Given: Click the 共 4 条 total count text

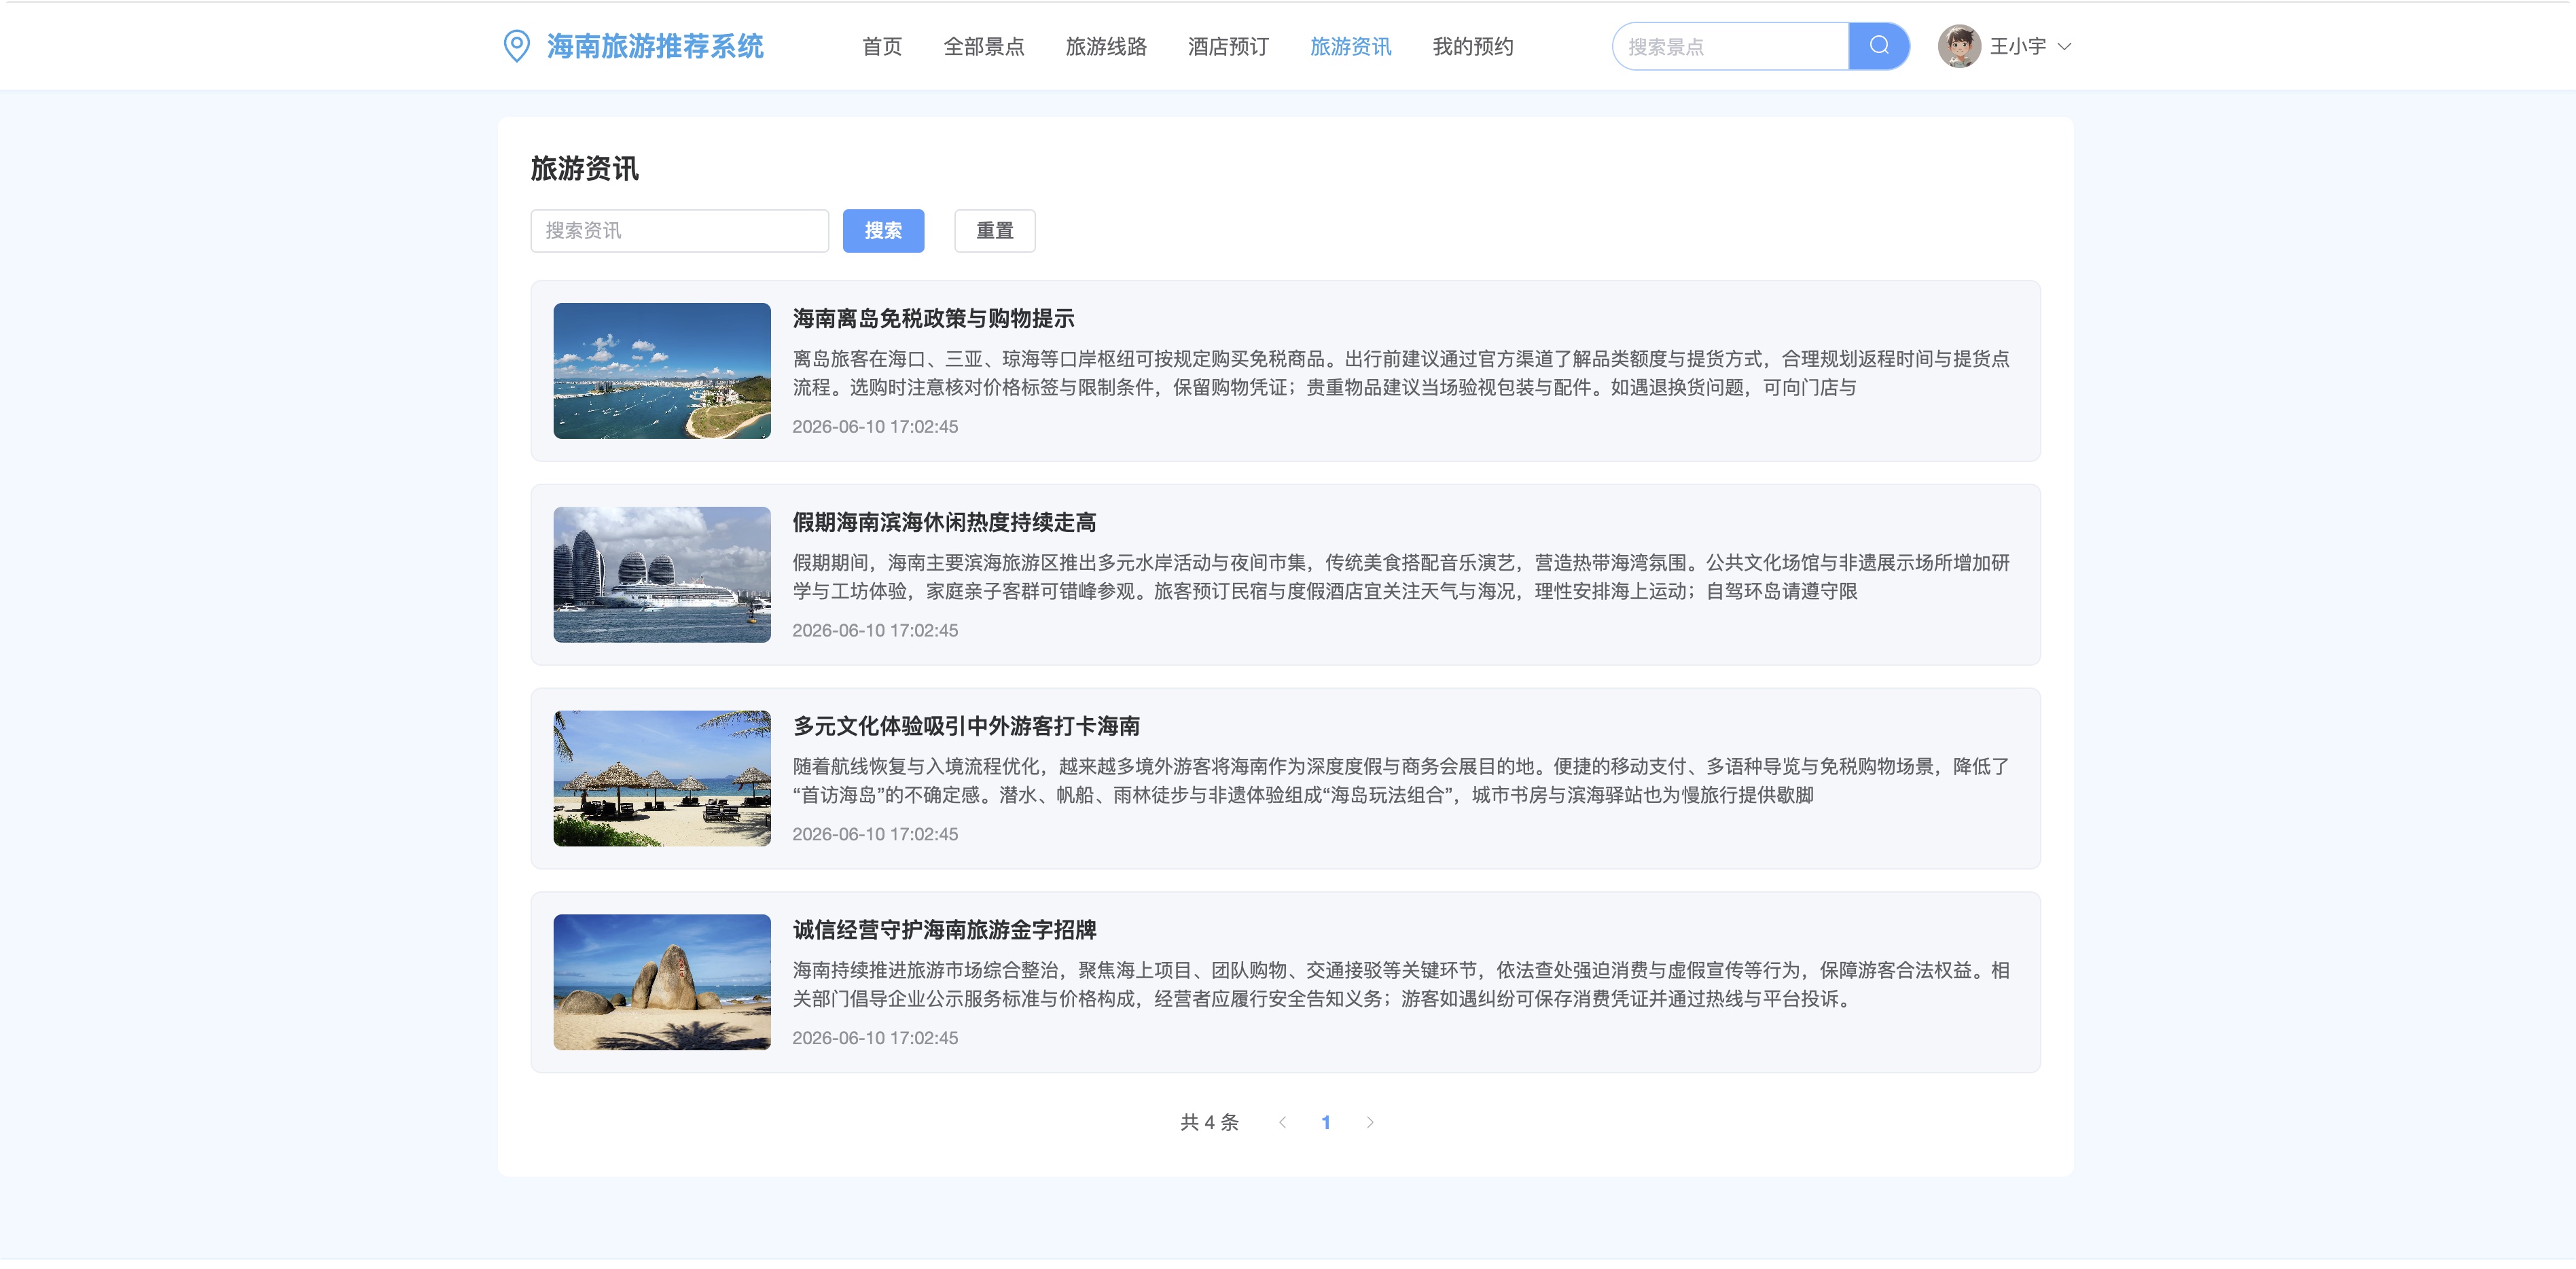Looking at the screenshot, I should point(1209,1122).
